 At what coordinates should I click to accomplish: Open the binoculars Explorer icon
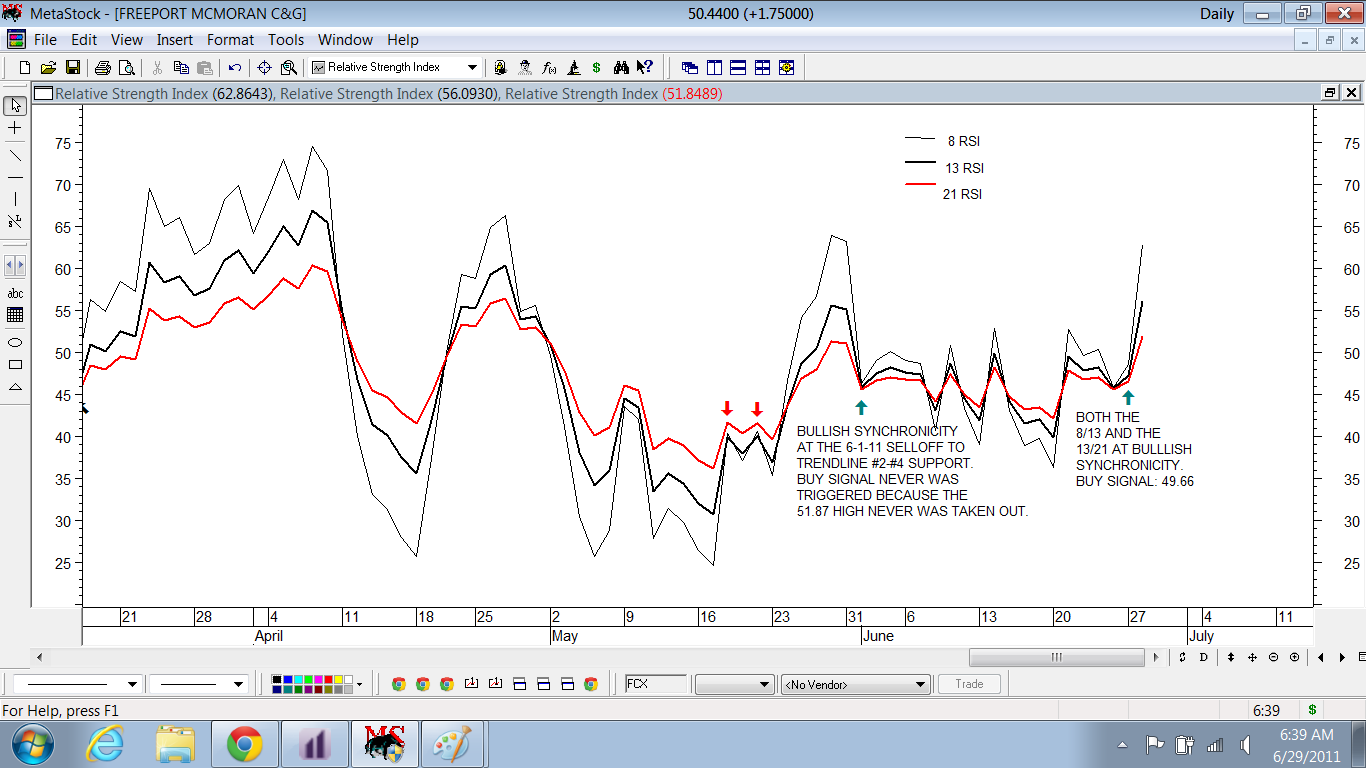point(621,68)
